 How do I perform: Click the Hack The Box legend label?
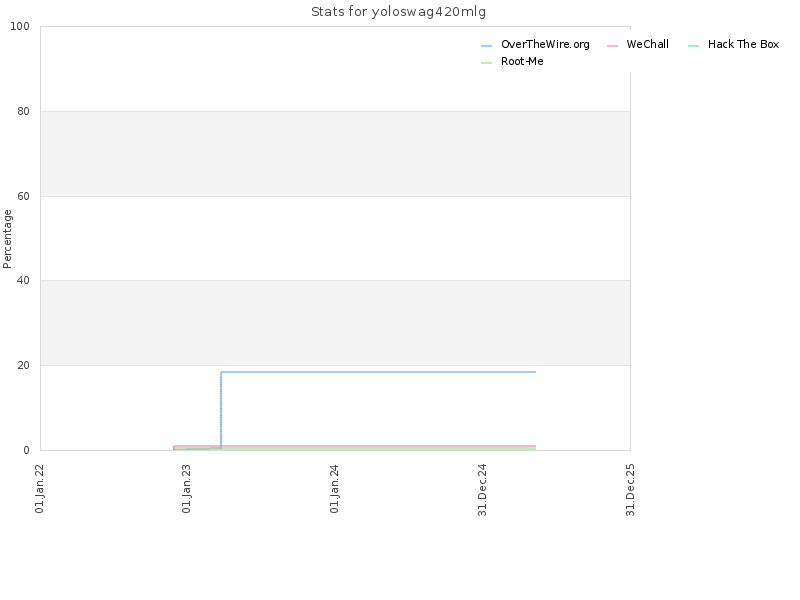tap(743, 44)
